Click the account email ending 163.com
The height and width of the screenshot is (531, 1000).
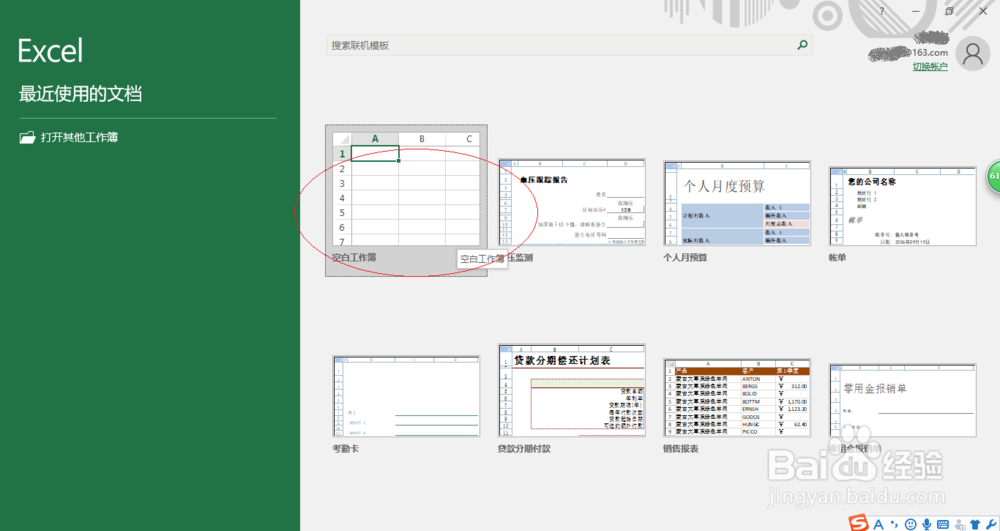pyautogui.click(x=908, y=52)
